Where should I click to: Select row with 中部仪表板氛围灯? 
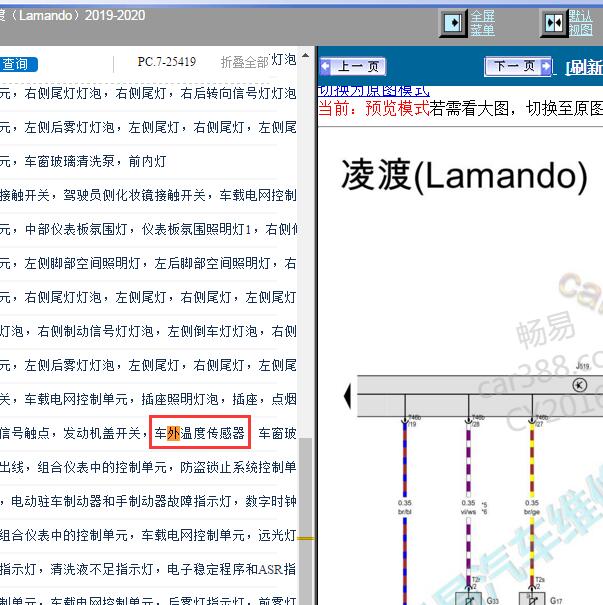click(x=148, y=229)
